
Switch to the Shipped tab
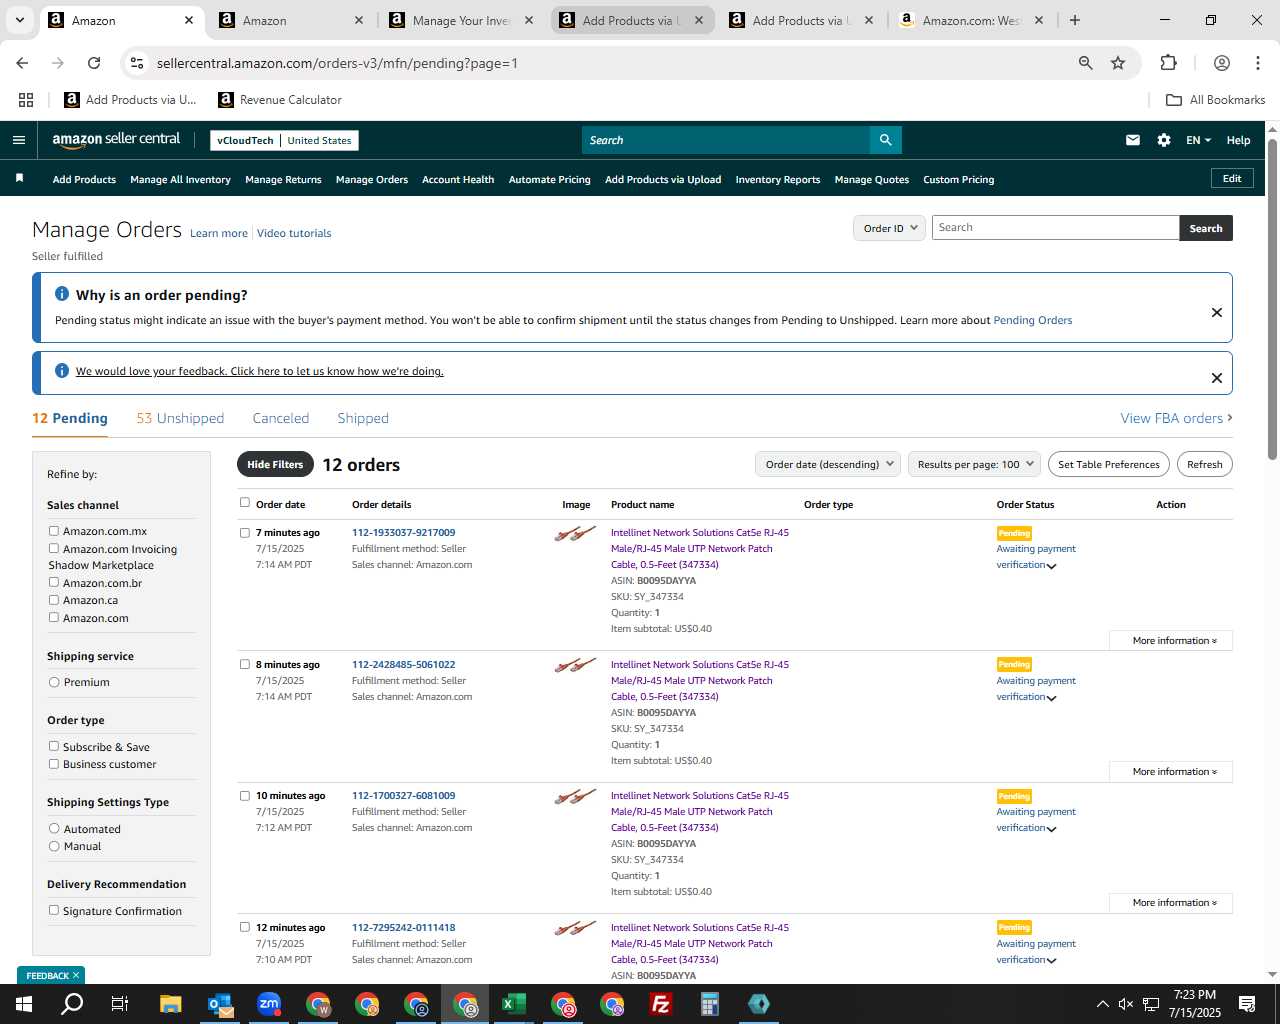point(363,418)
